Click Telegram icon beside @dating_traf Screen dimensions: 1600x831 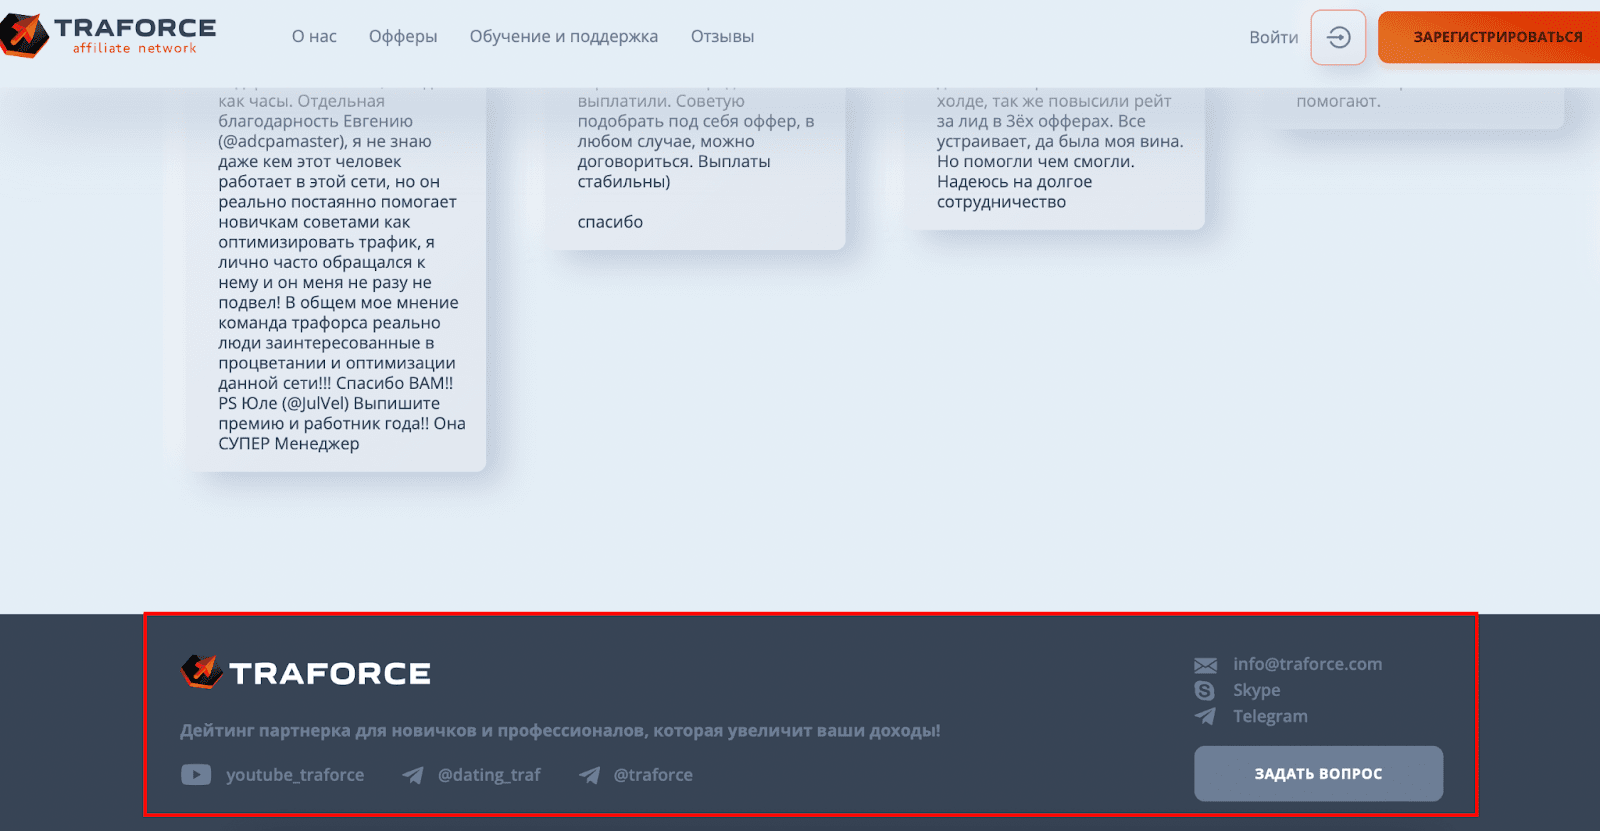click(412, 775)
